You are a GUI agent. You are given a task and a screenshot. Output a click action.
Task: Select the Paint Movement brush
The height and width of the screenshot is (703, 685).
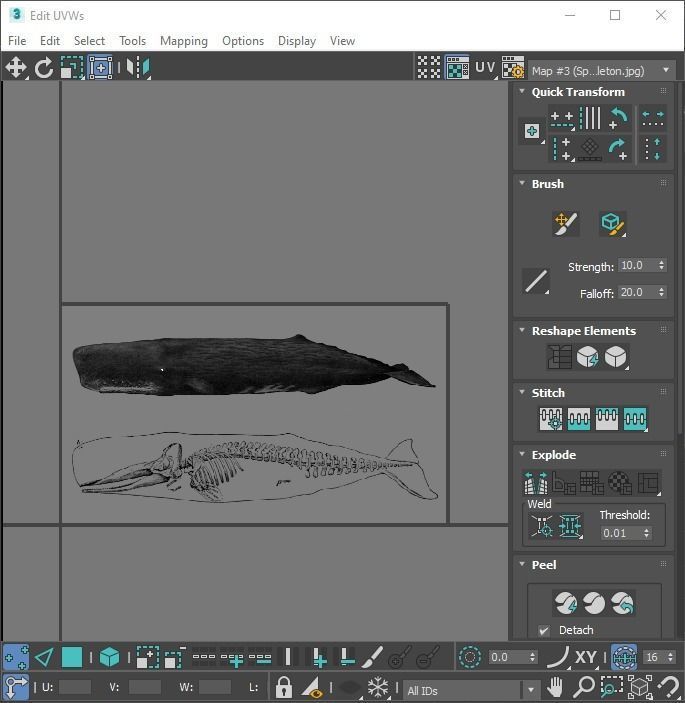tap(566, 224)
